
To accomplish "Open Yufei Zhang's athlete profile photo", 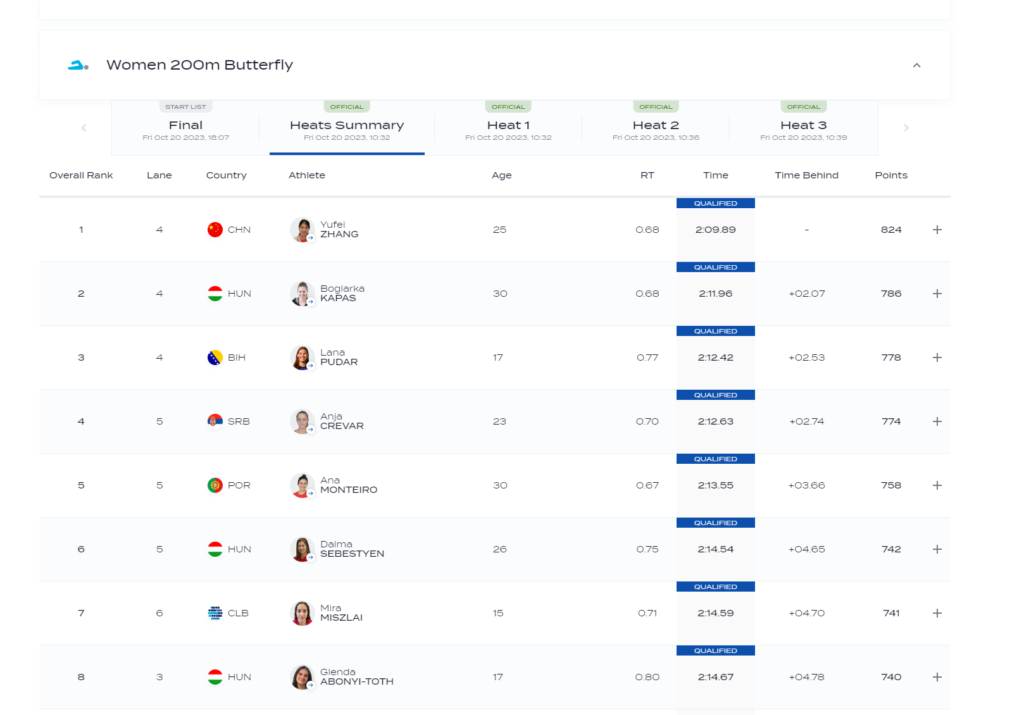I will pos(302,230).
